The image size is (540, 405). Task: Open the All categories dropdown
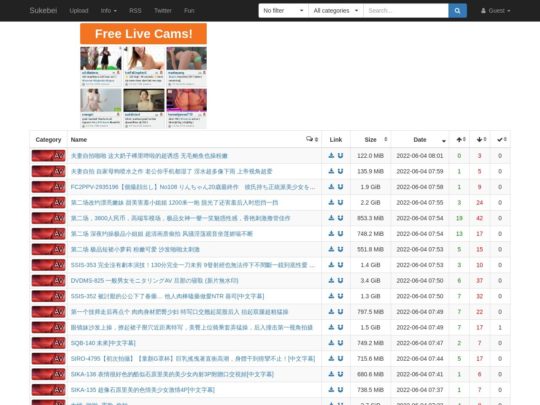click(336, 11)
